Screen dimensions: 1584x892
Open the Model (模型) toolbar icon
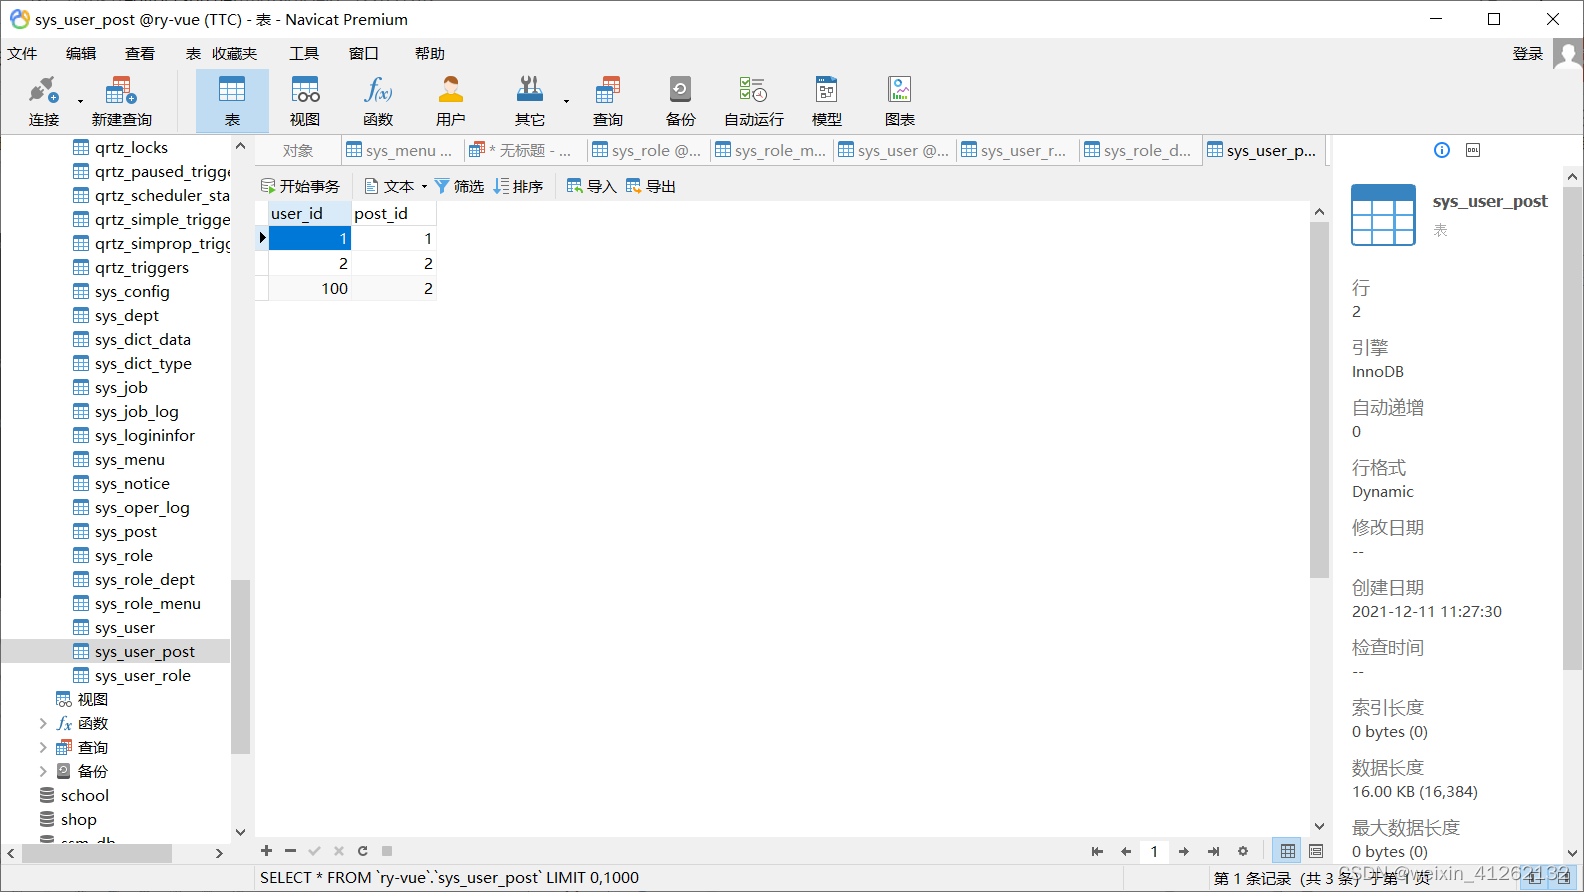(x=827, y=101)
